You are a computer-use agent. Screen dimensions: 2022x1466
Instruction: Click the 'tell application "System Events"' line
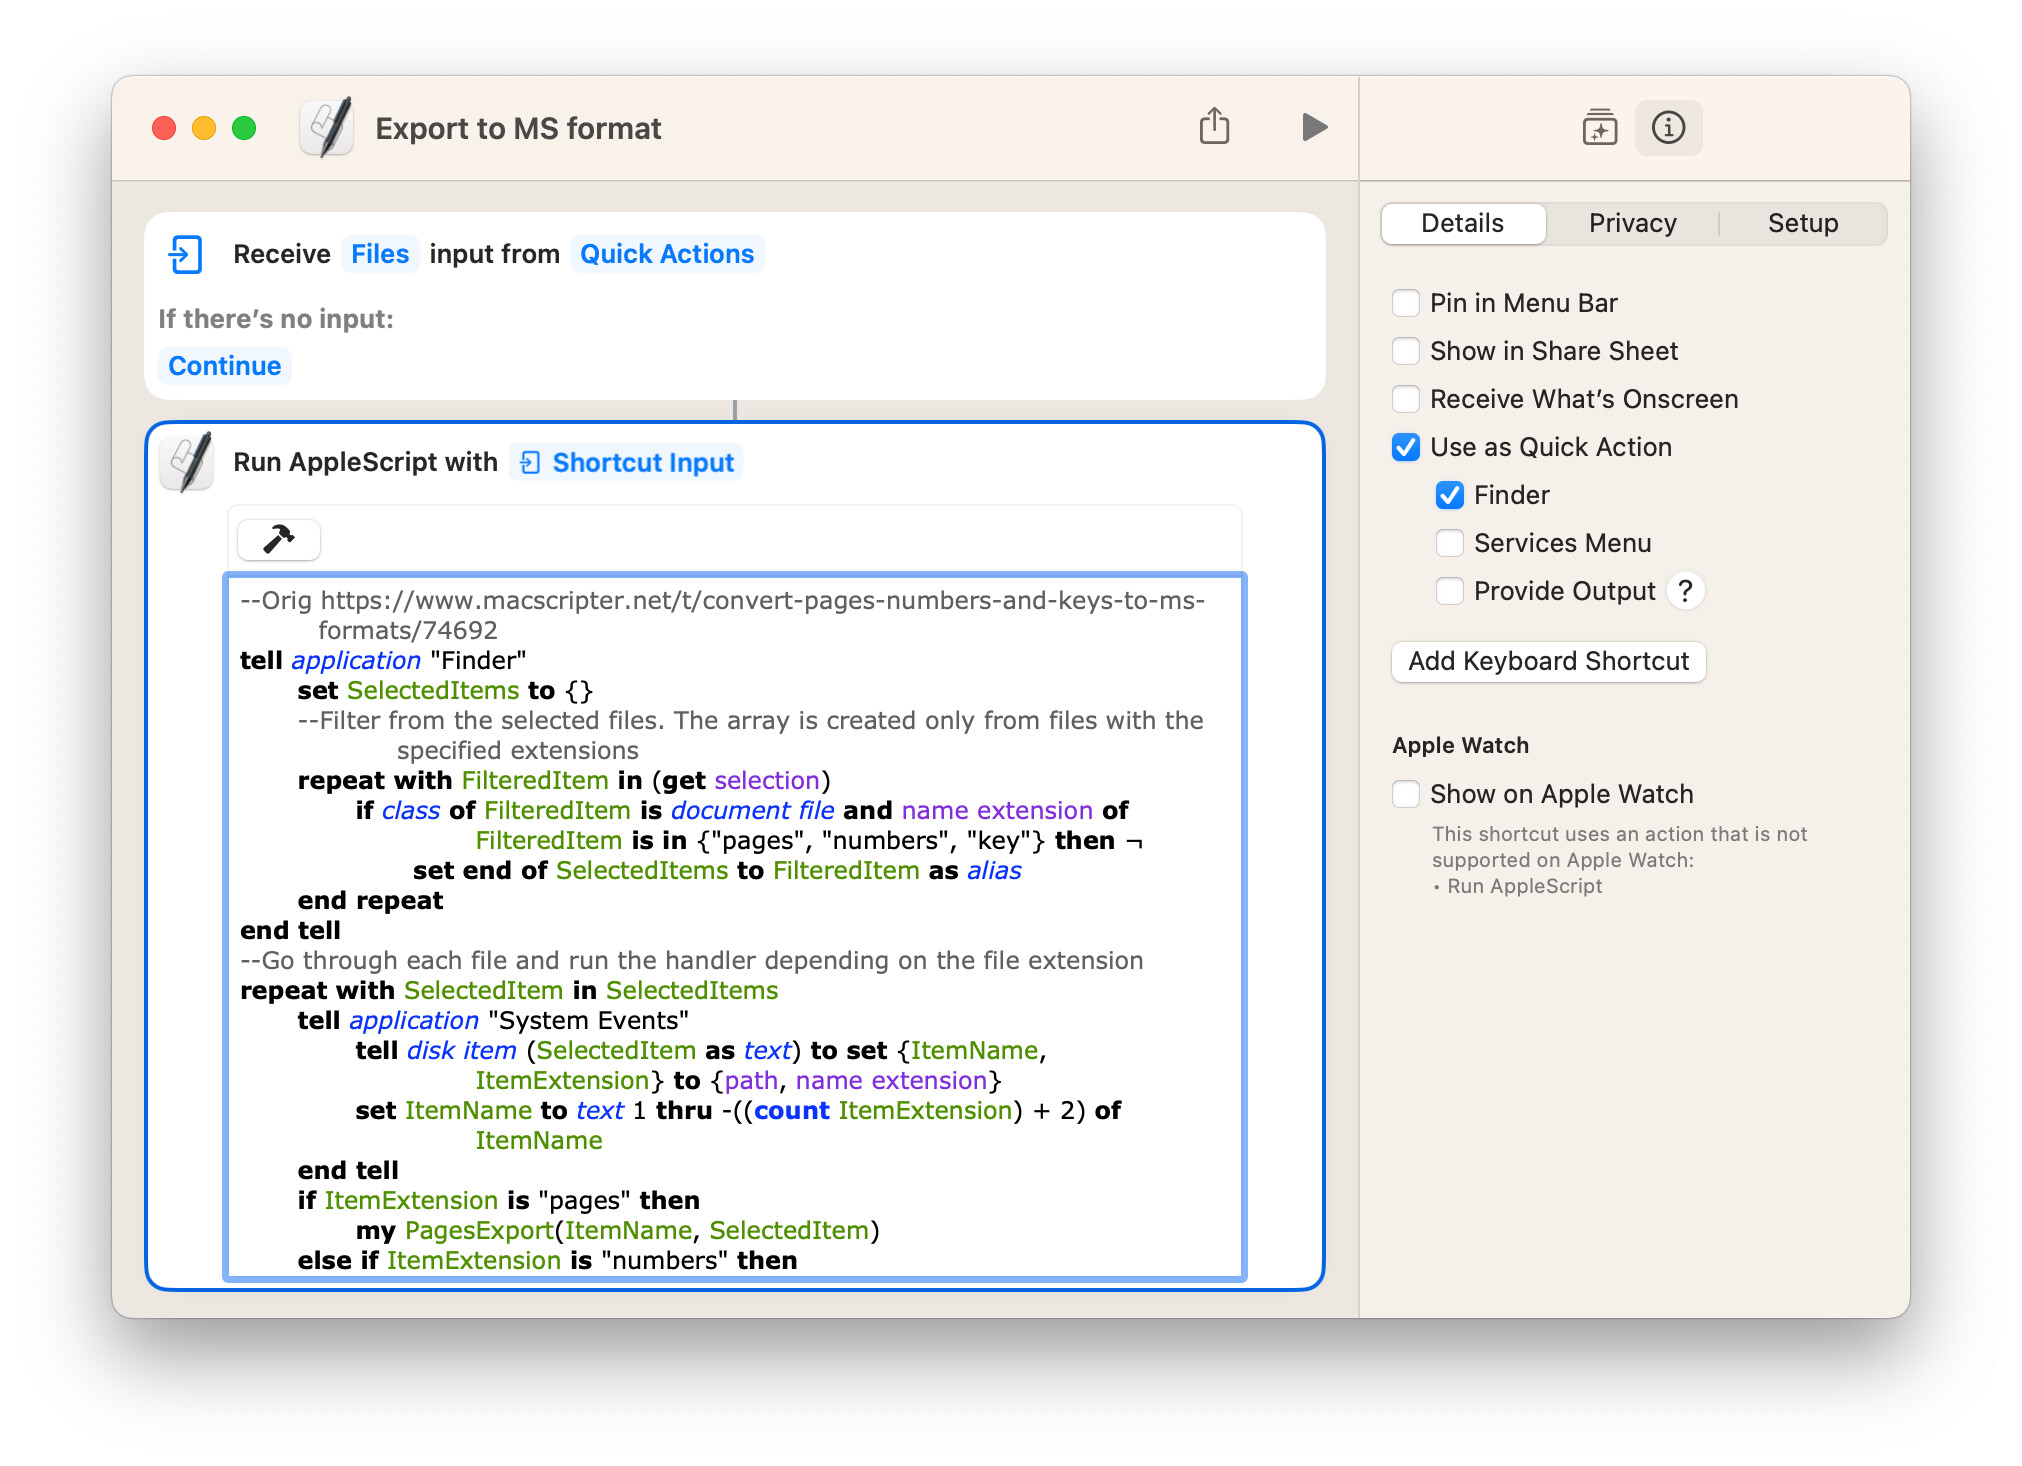[x=493, y=1020]
